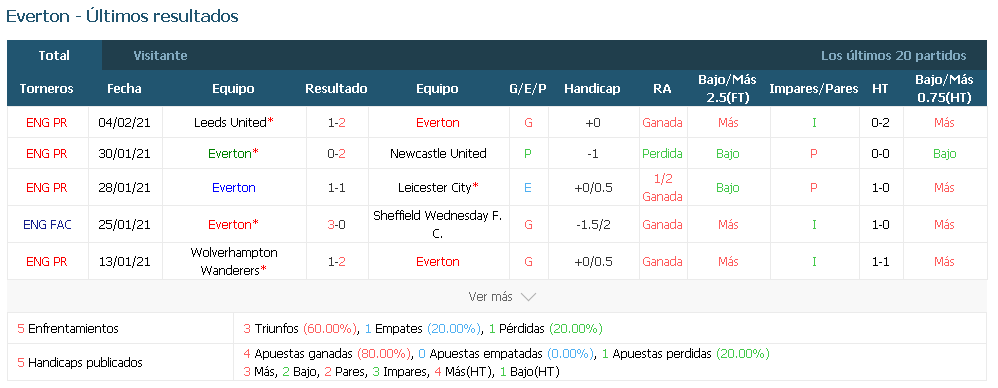This screenshot has height=388, width=998.
Task: Click Los últimos 20 partidos label
Action: tap(894, 55)
